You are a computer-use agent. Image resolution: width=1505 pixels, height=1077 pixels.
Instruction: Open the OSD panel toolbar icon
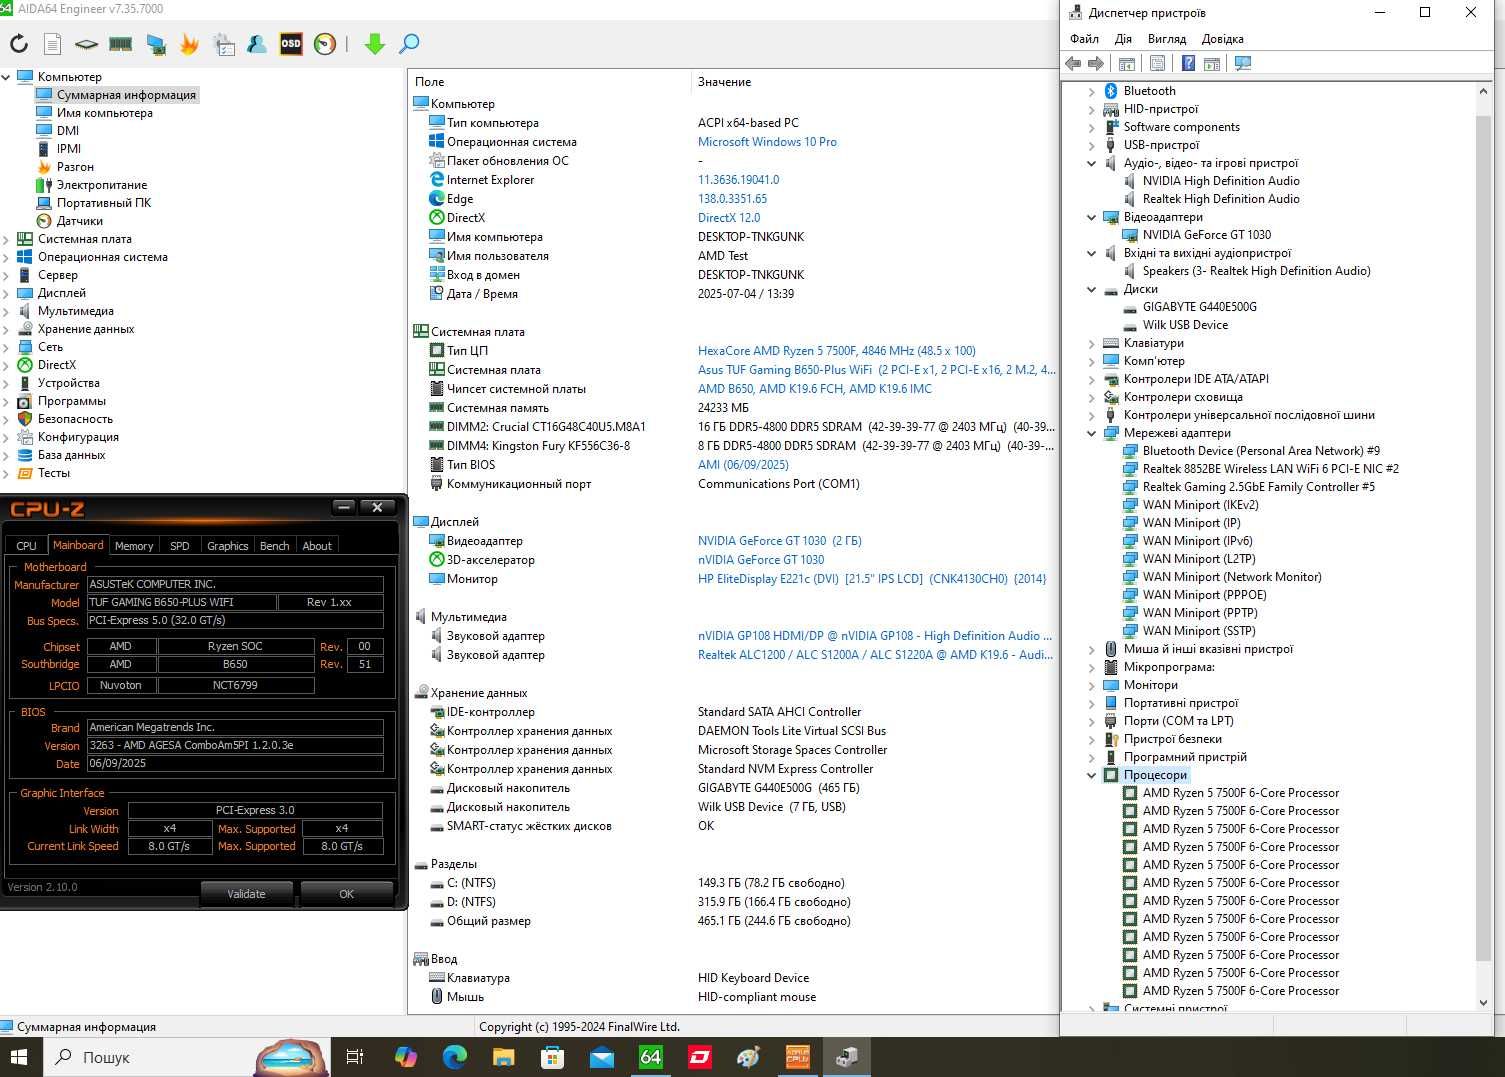pos(291,44)
